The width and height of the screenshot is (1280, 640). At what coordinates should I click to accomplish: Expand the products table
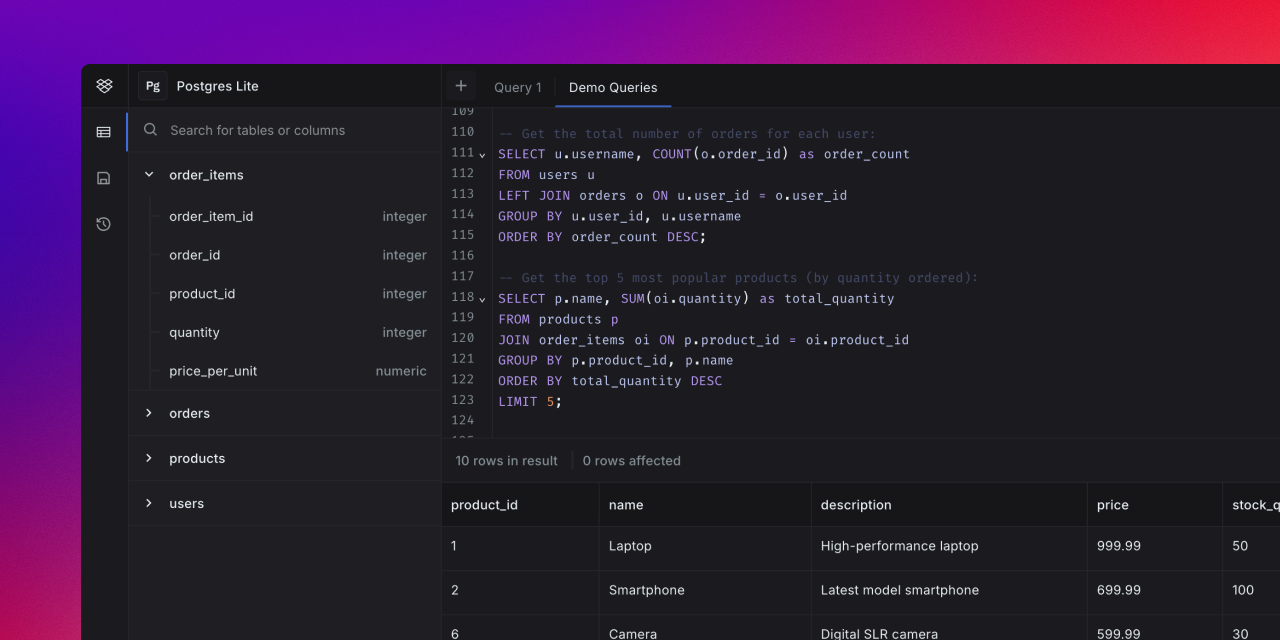[x=149, y=458]
